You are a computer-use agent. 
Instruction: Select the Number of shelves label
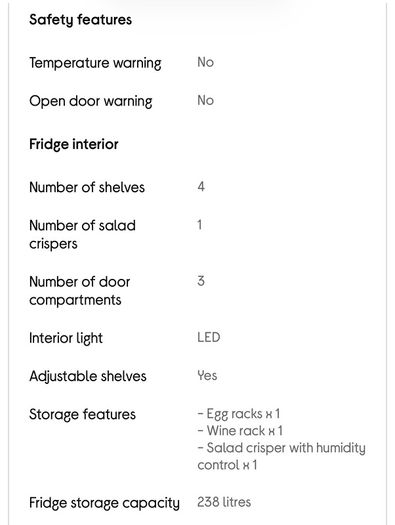pyautogui.click(x=87, y=187)
